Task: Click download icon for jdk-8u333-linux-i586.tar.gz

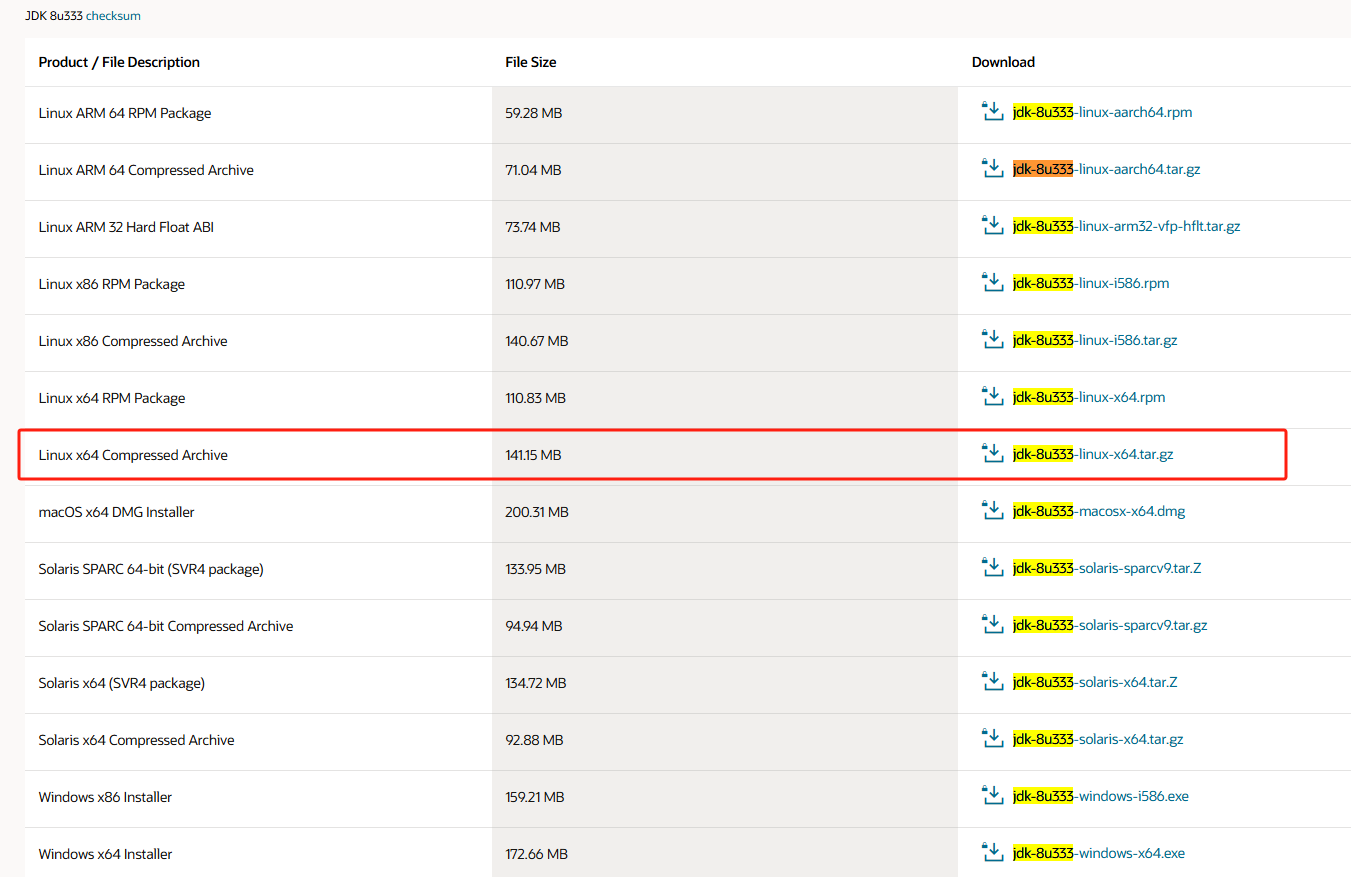Action: coord(992,340)
